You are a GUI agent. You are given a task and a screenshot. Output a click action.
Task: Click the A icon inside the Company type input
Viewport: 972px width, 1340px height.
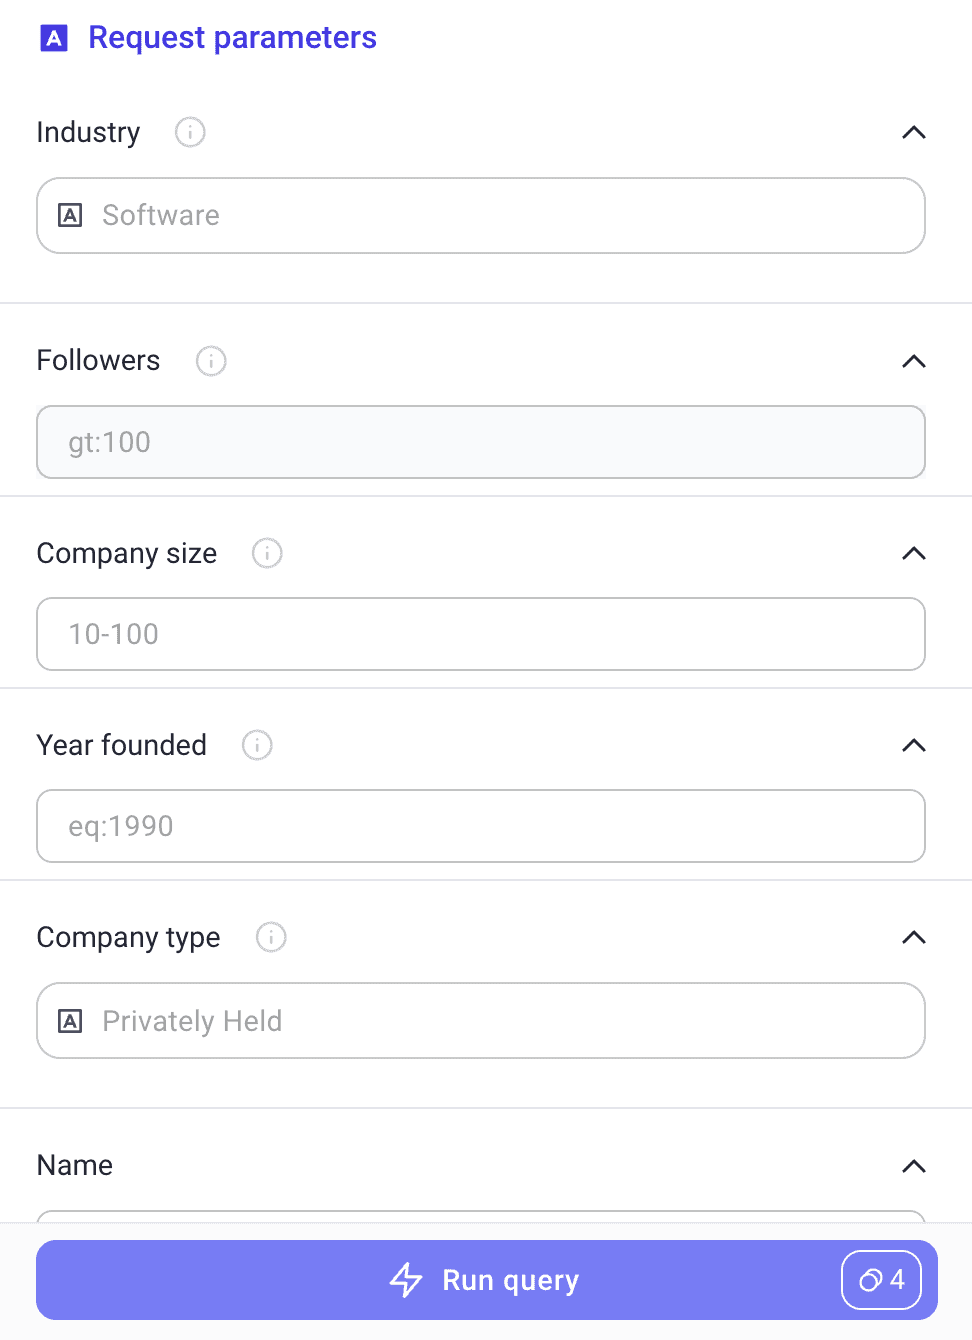point(70,1020)
